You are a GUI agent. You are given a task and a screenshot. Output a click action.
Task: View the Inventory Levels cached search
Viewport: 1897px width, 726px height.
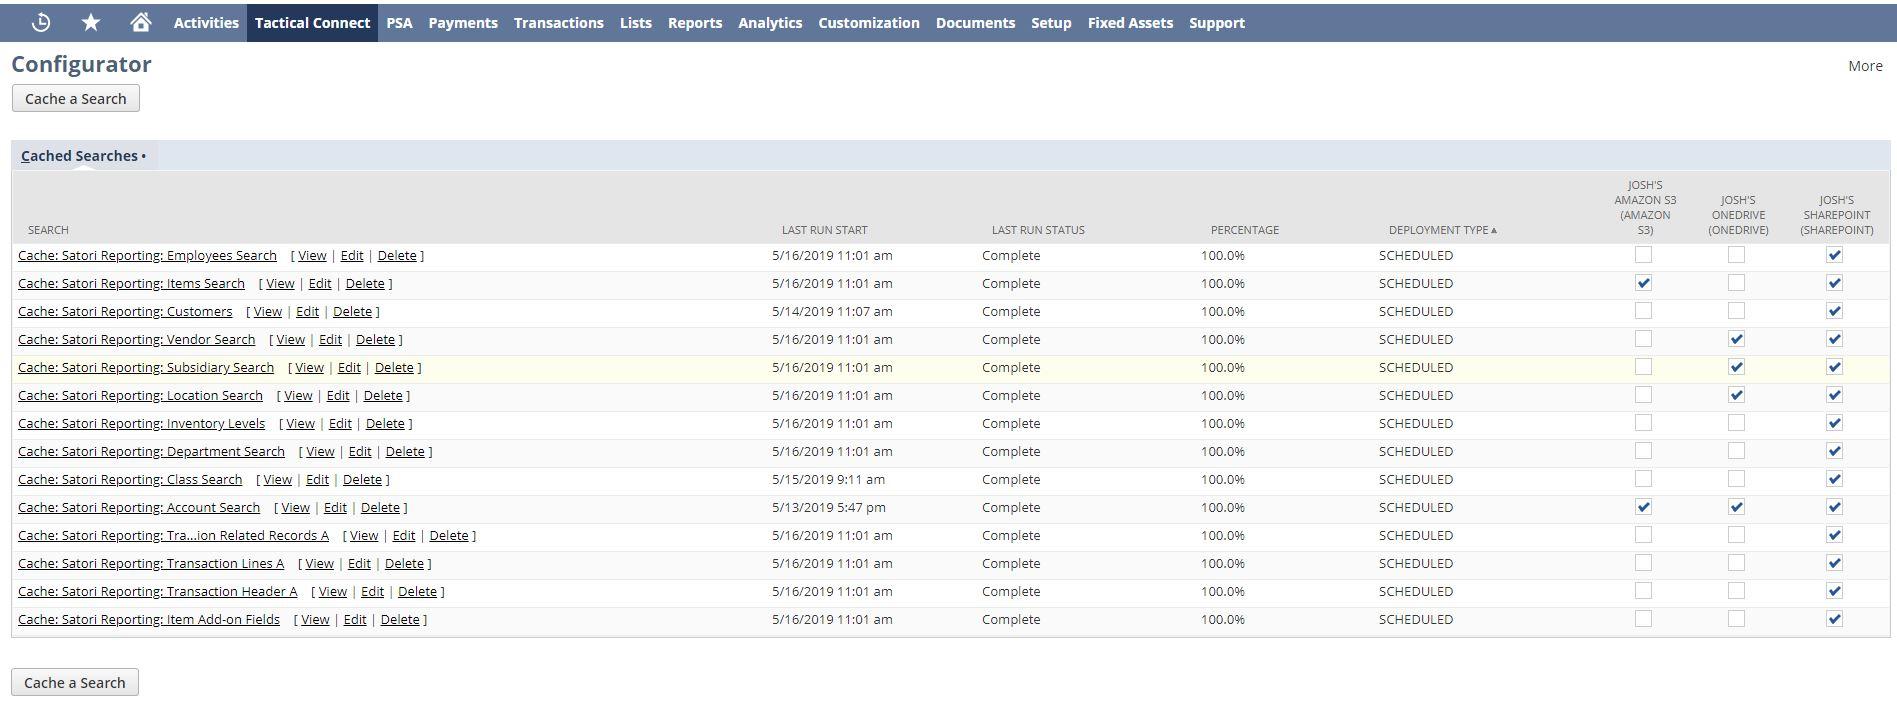coord(300,424)
